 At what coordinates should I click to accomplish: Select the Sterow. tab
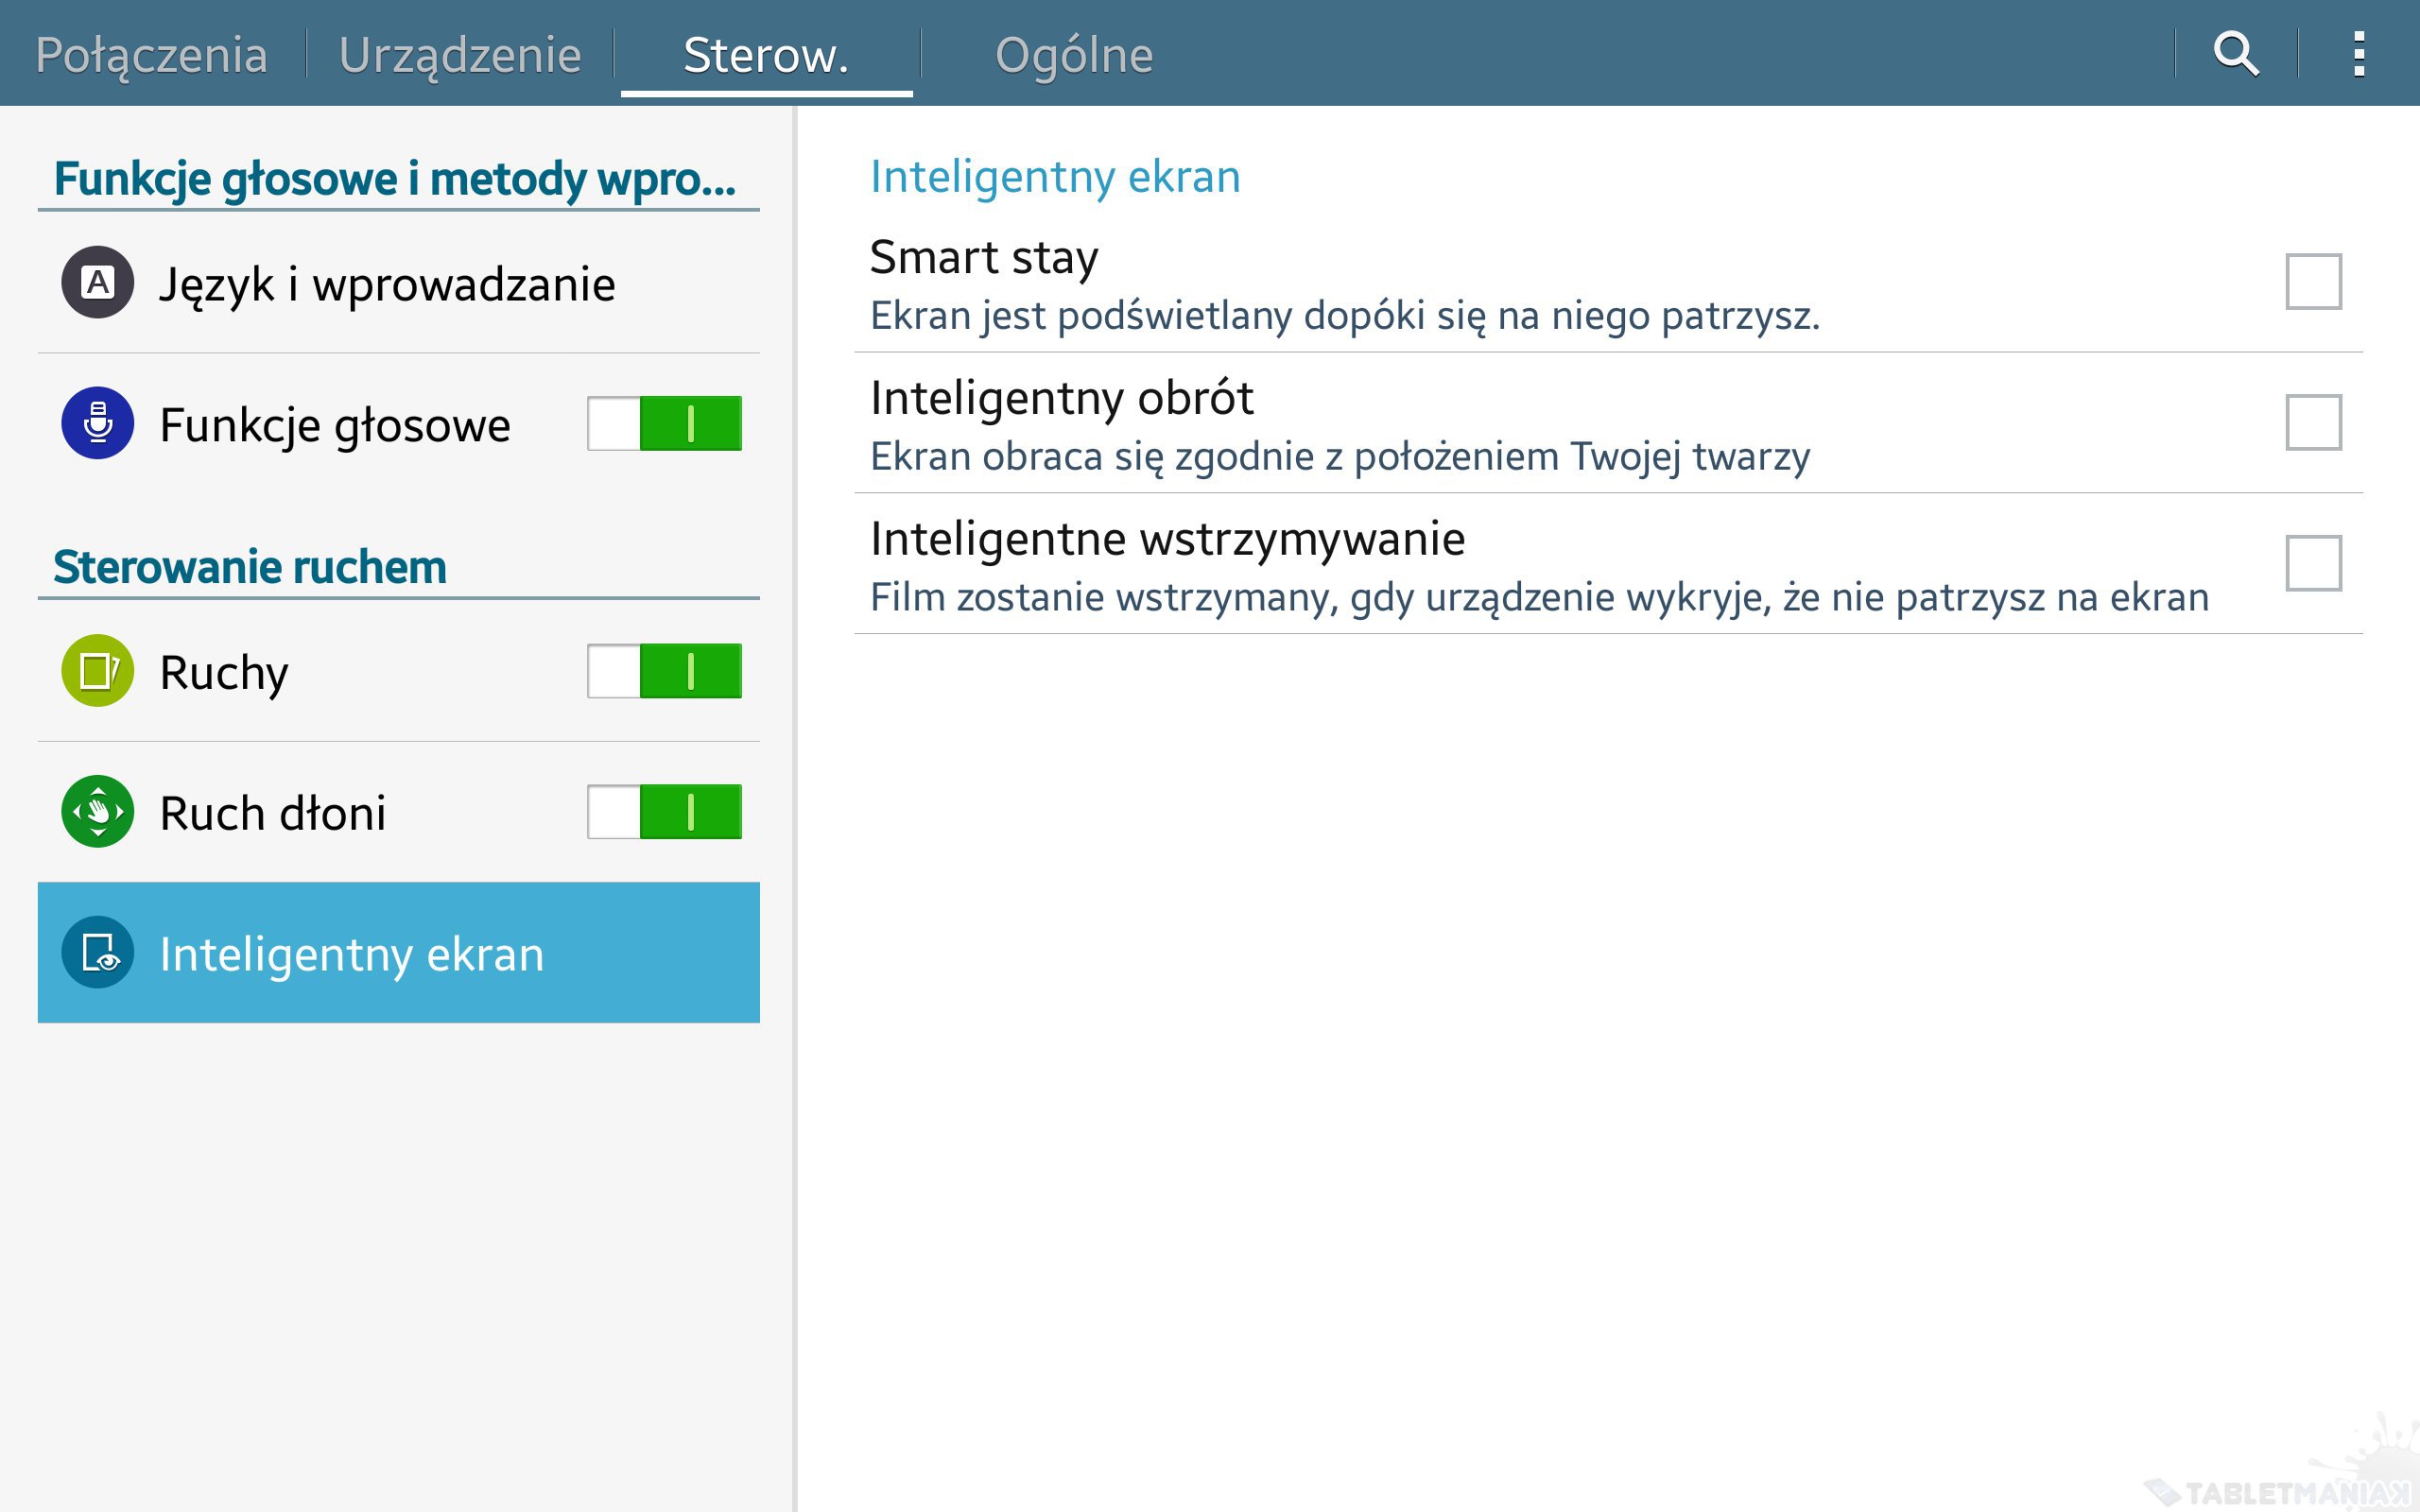click(766, 54)
